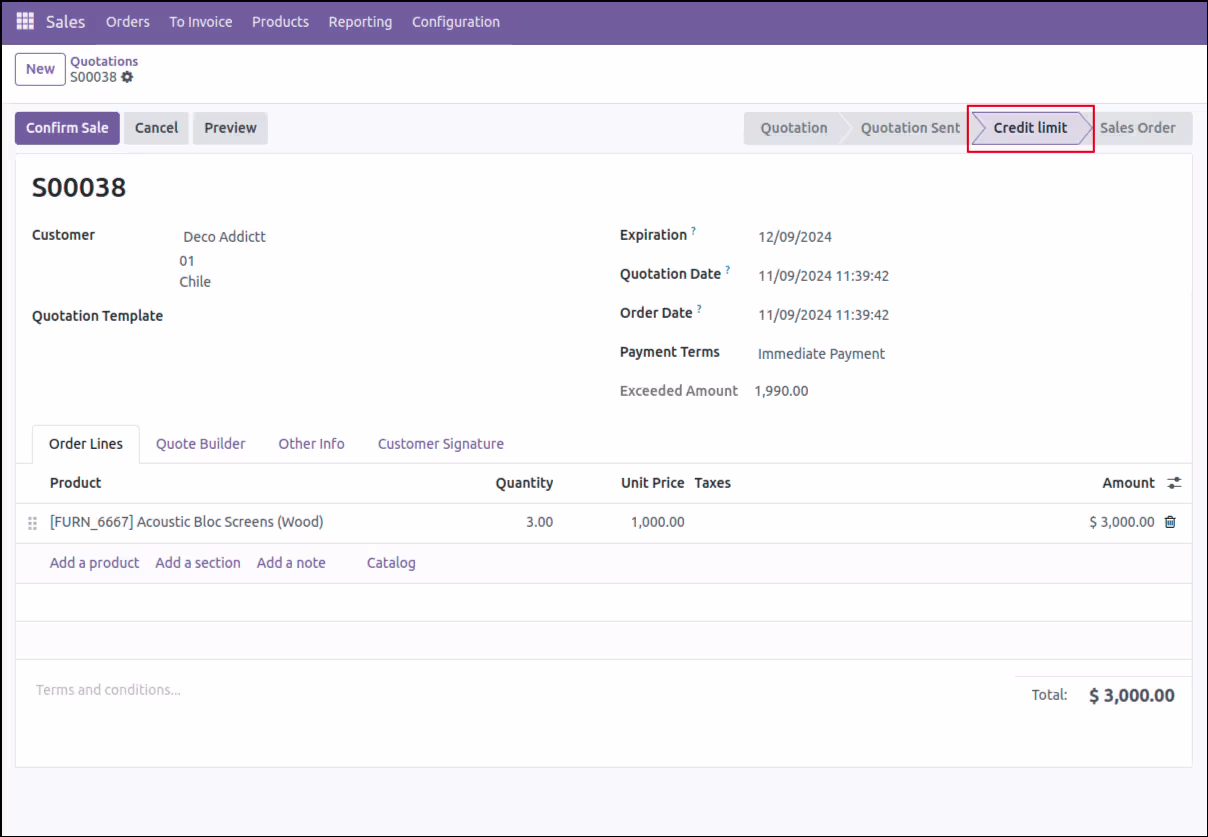Click the Total $ 3,000.00 value

pos(1132,695)
